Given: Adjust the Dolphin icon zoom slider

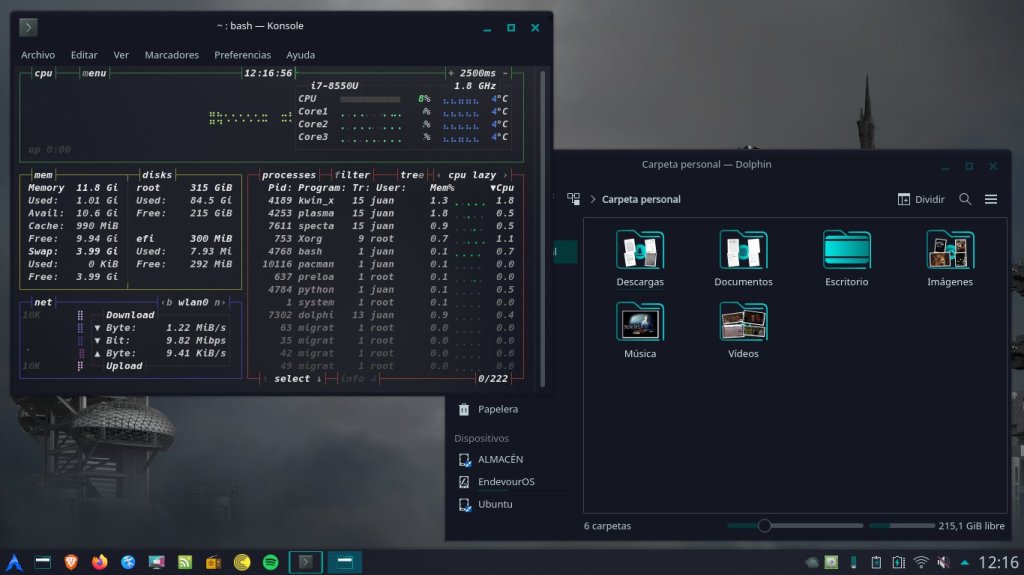Looking at the screenshot, I should coord(764,526).
